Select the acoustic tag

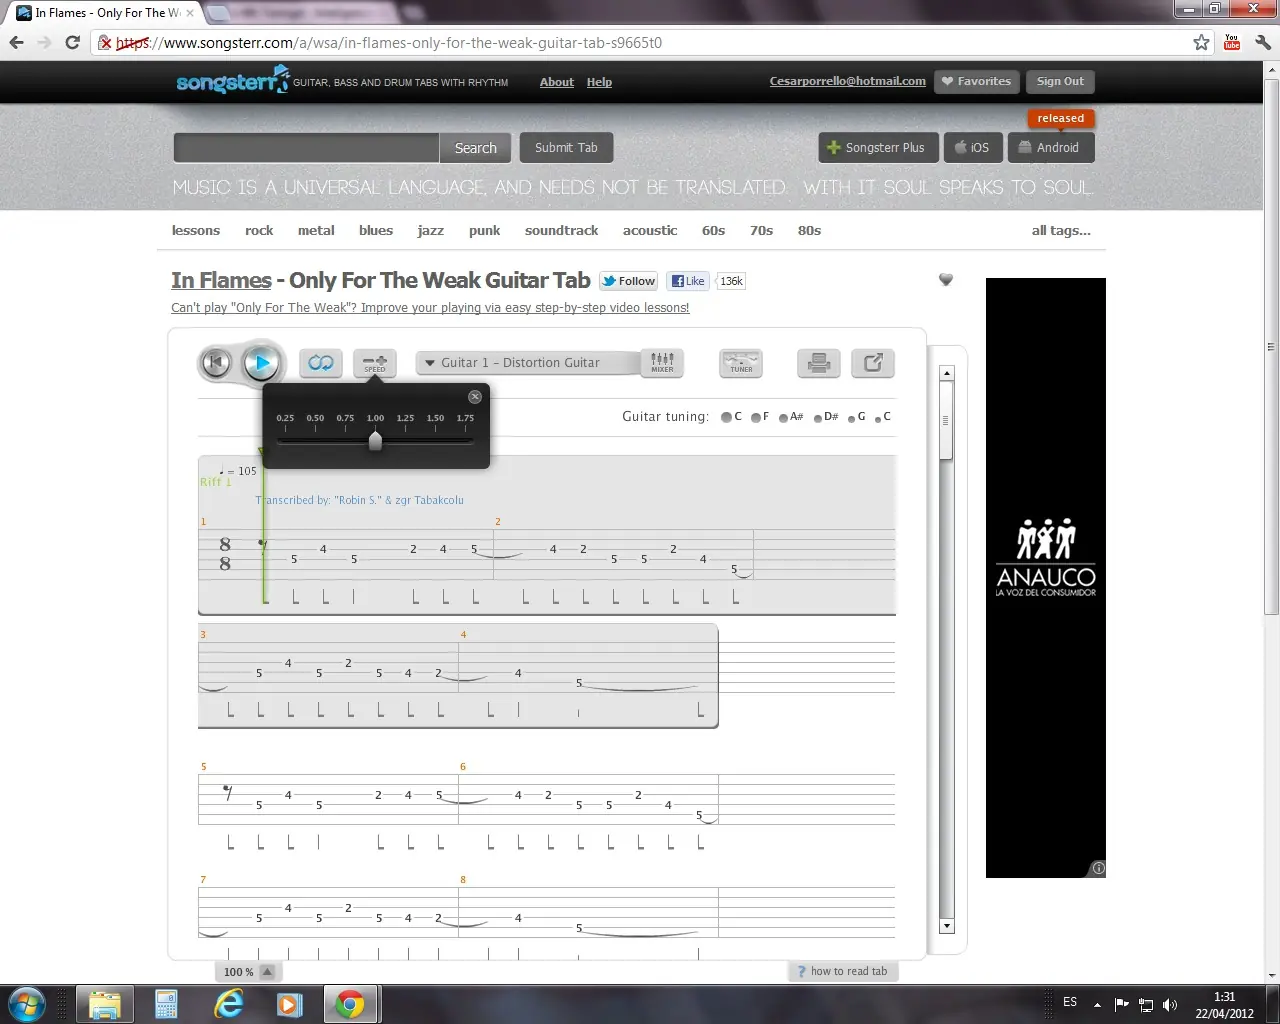click(650, 230)
